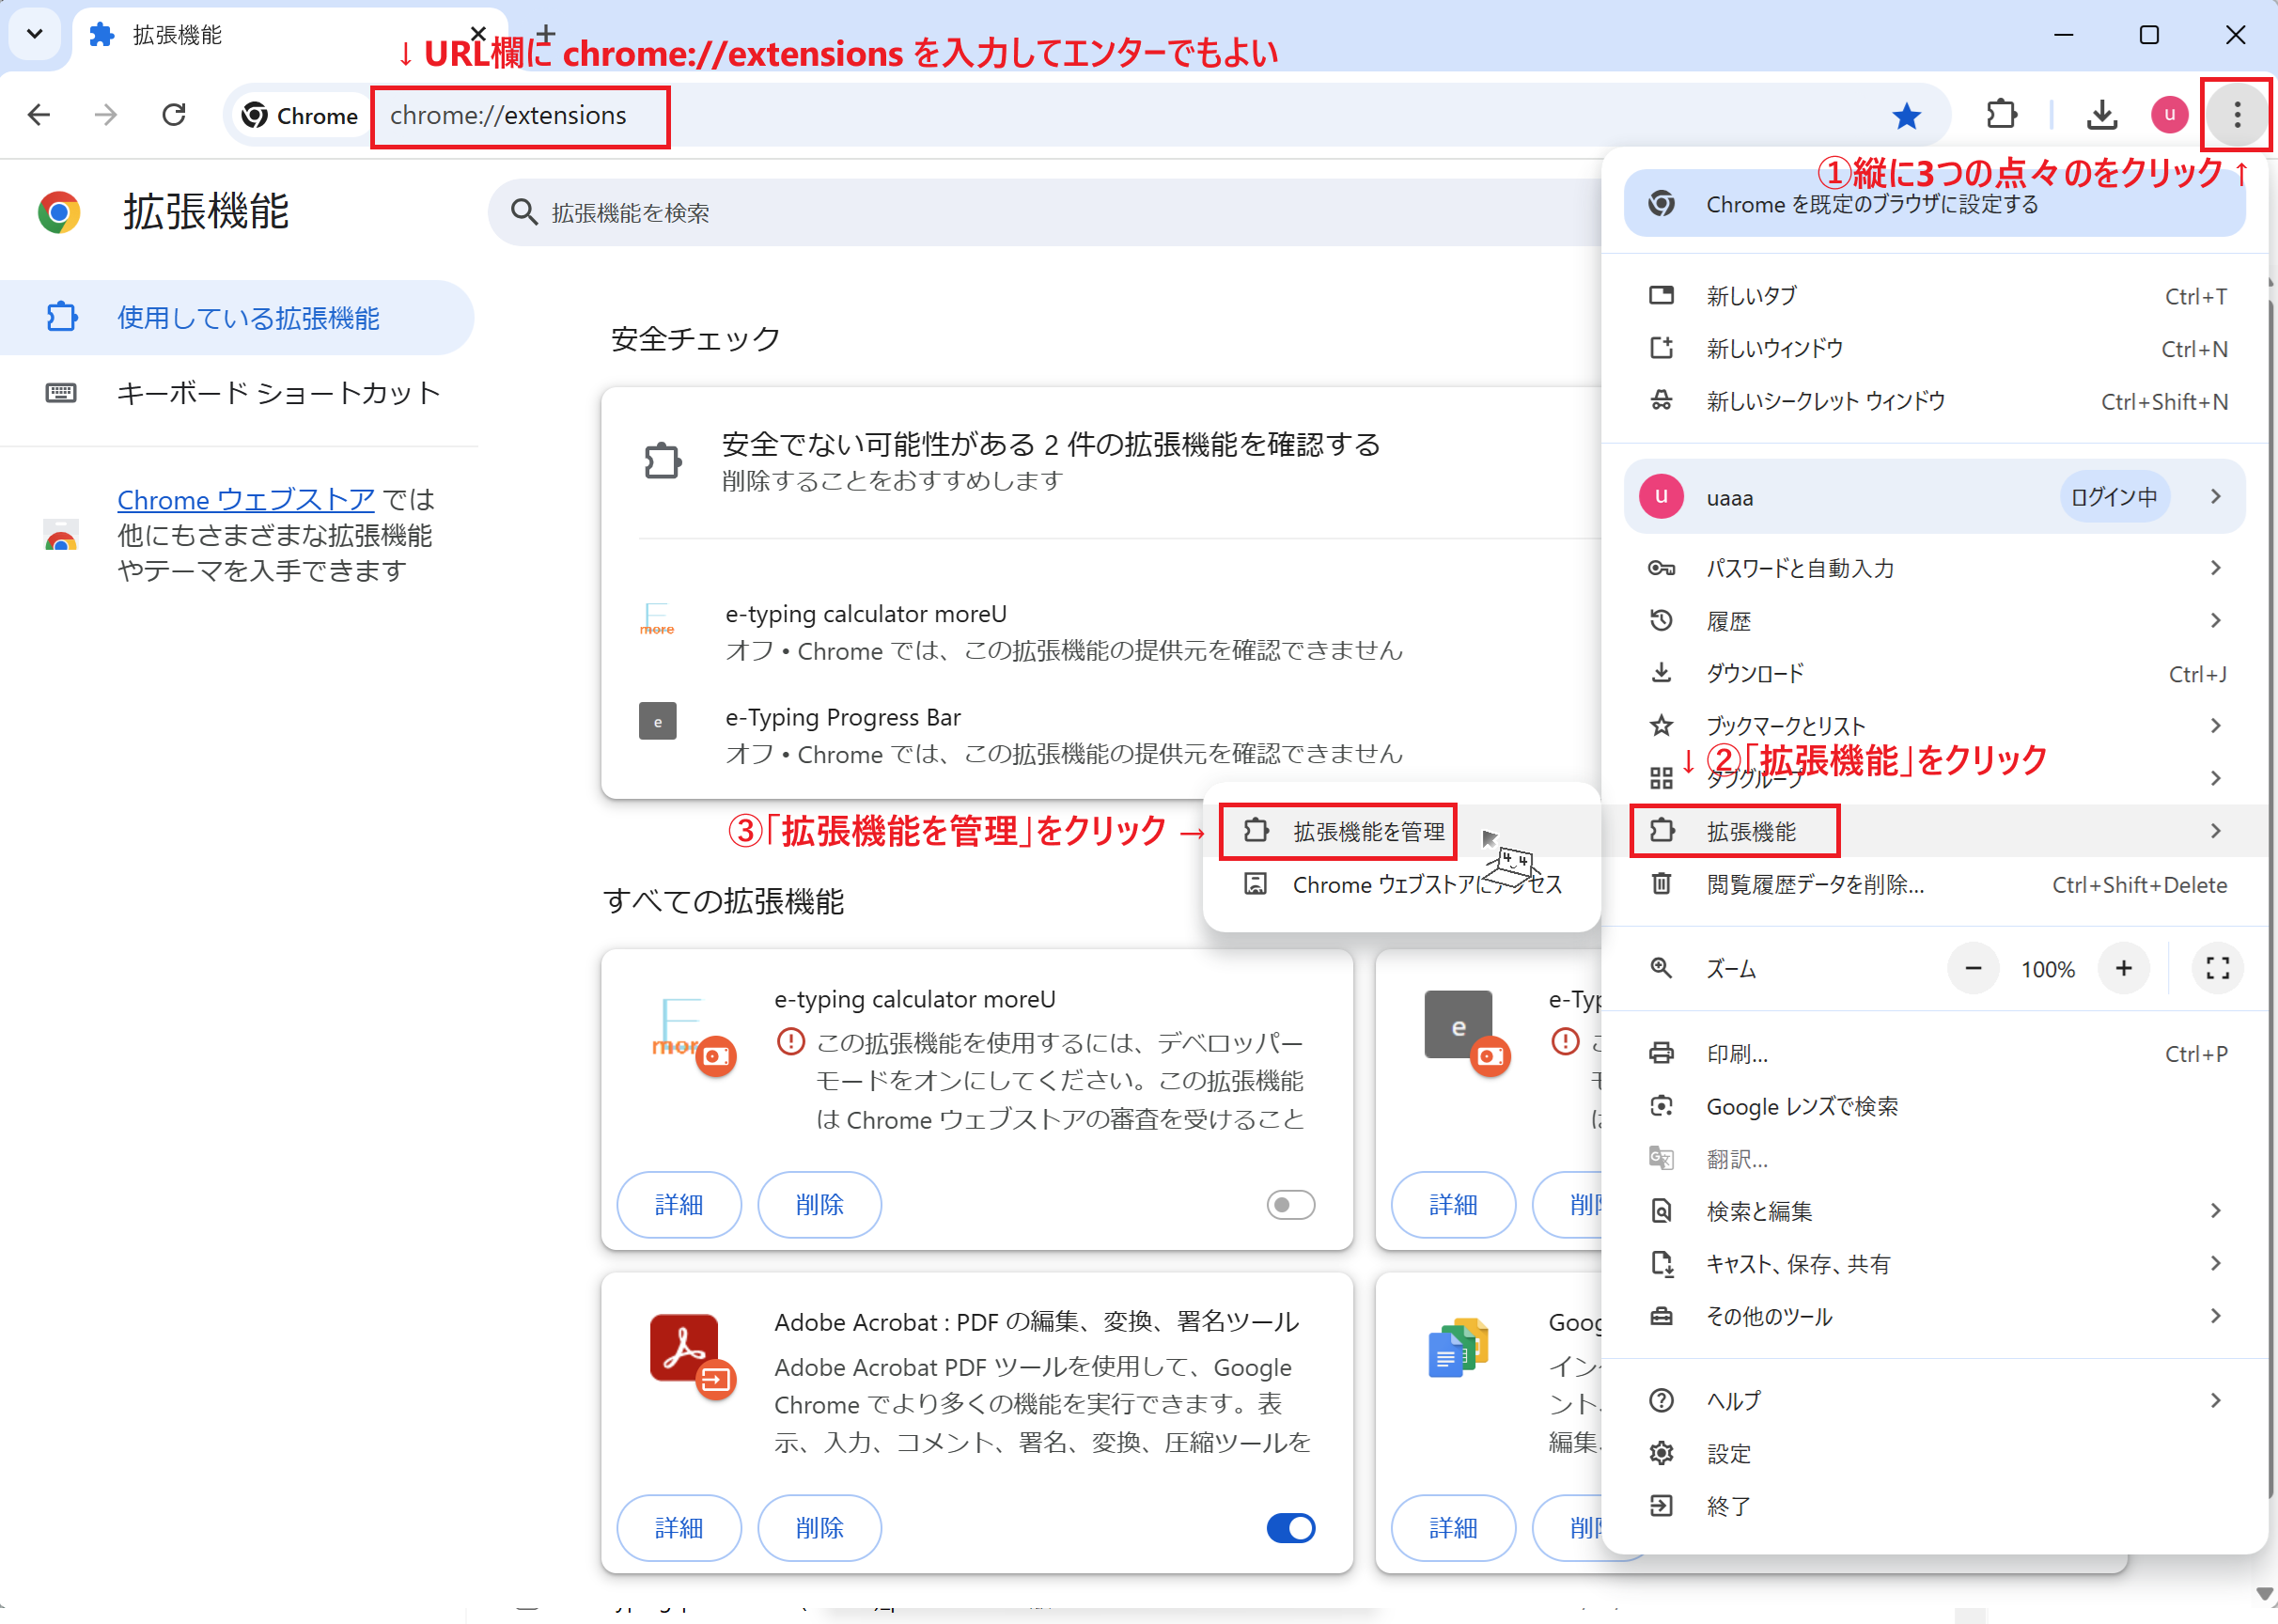The width and height of the screenshot is (2278, 1624).
Task: Open the three-dot Chrome menu
Action: [x=2237, y=115]
